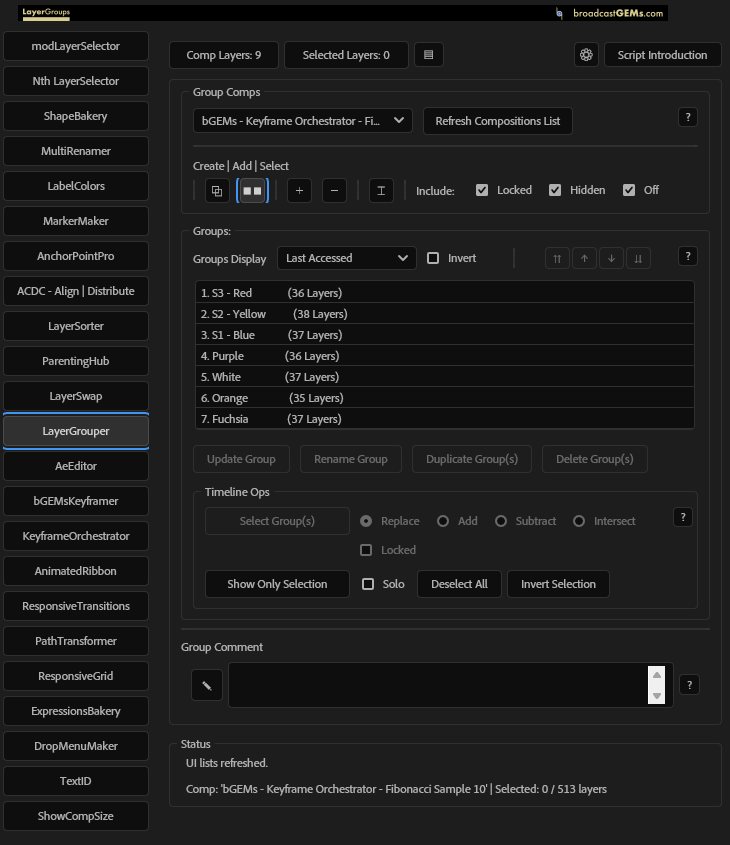Toggle the Hidden include checkbox
The height and width of the screenshot is (845, 730).
tap(555, 190)
